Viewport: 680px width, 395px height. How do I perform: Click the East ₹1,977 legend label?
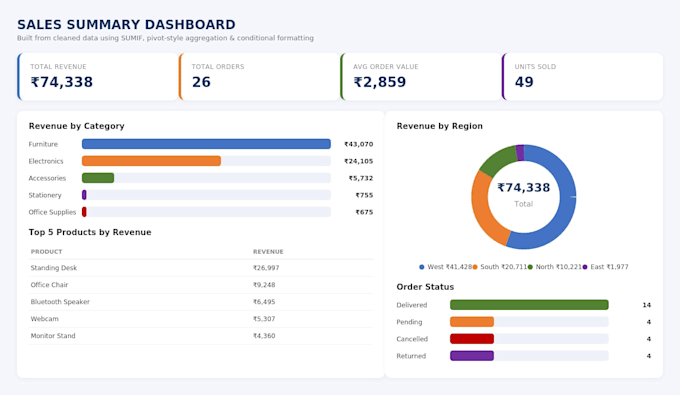[609, 267]
